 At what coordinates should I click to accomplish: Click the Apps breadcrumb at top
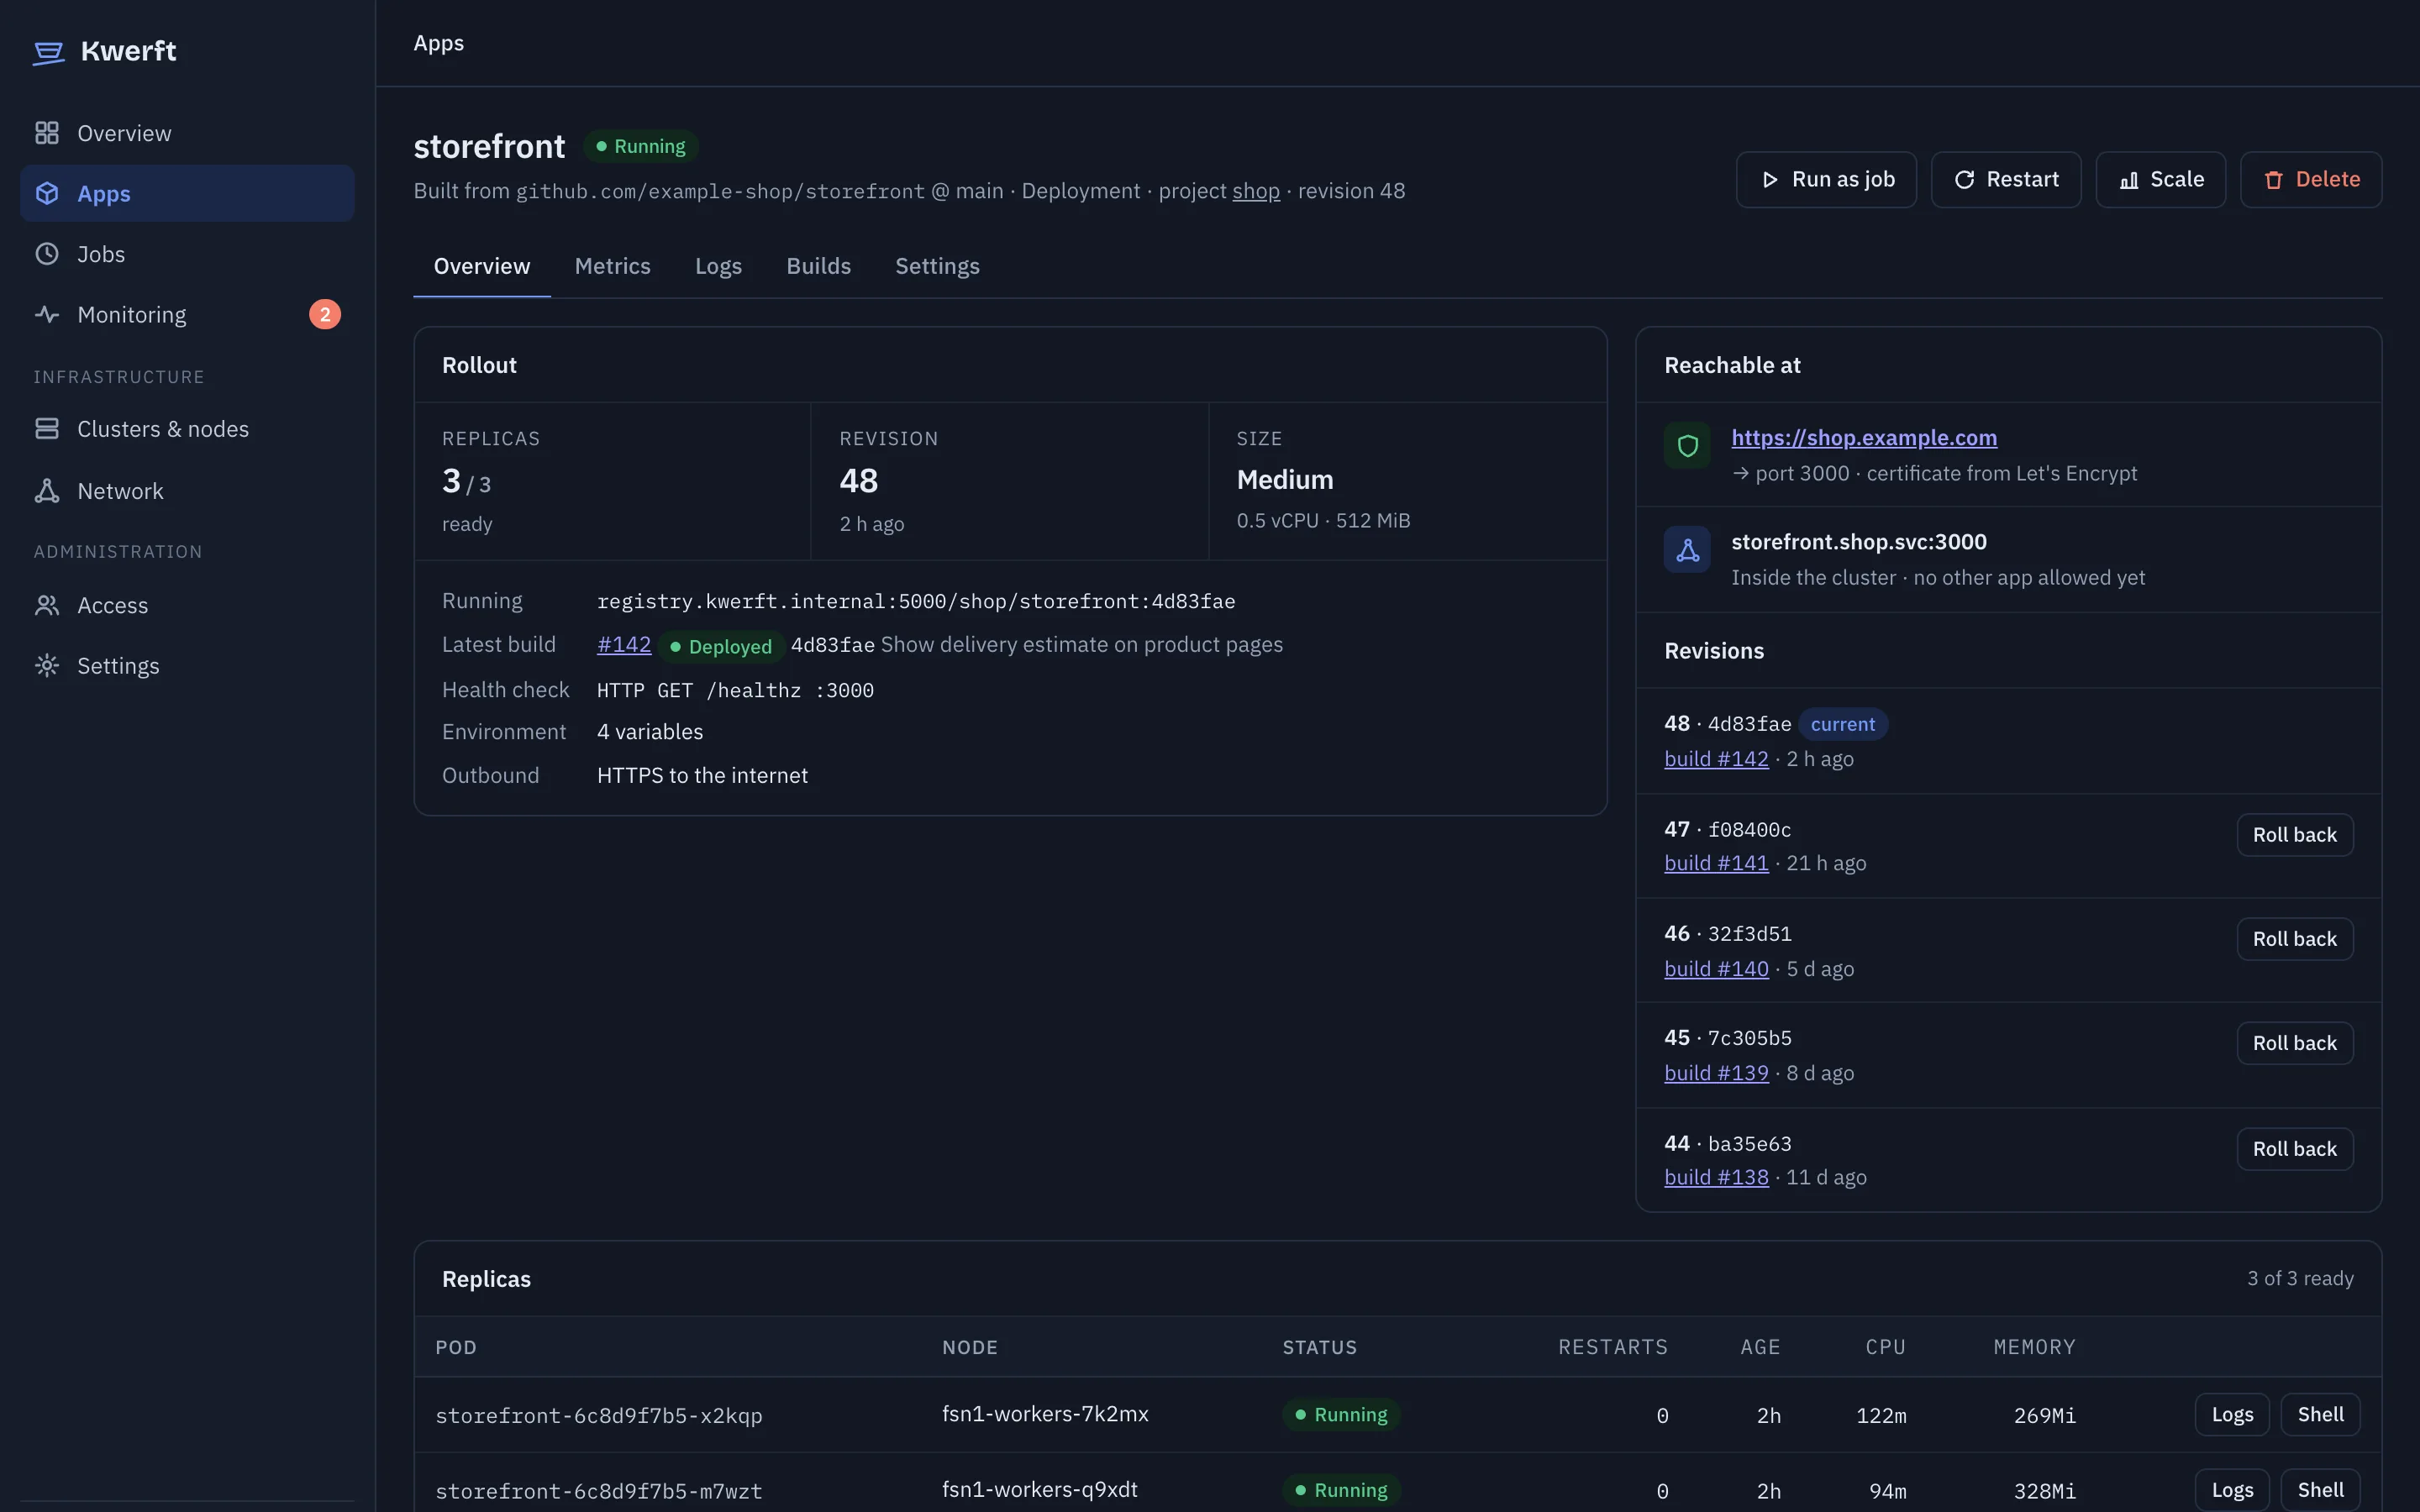pos(439,43)
